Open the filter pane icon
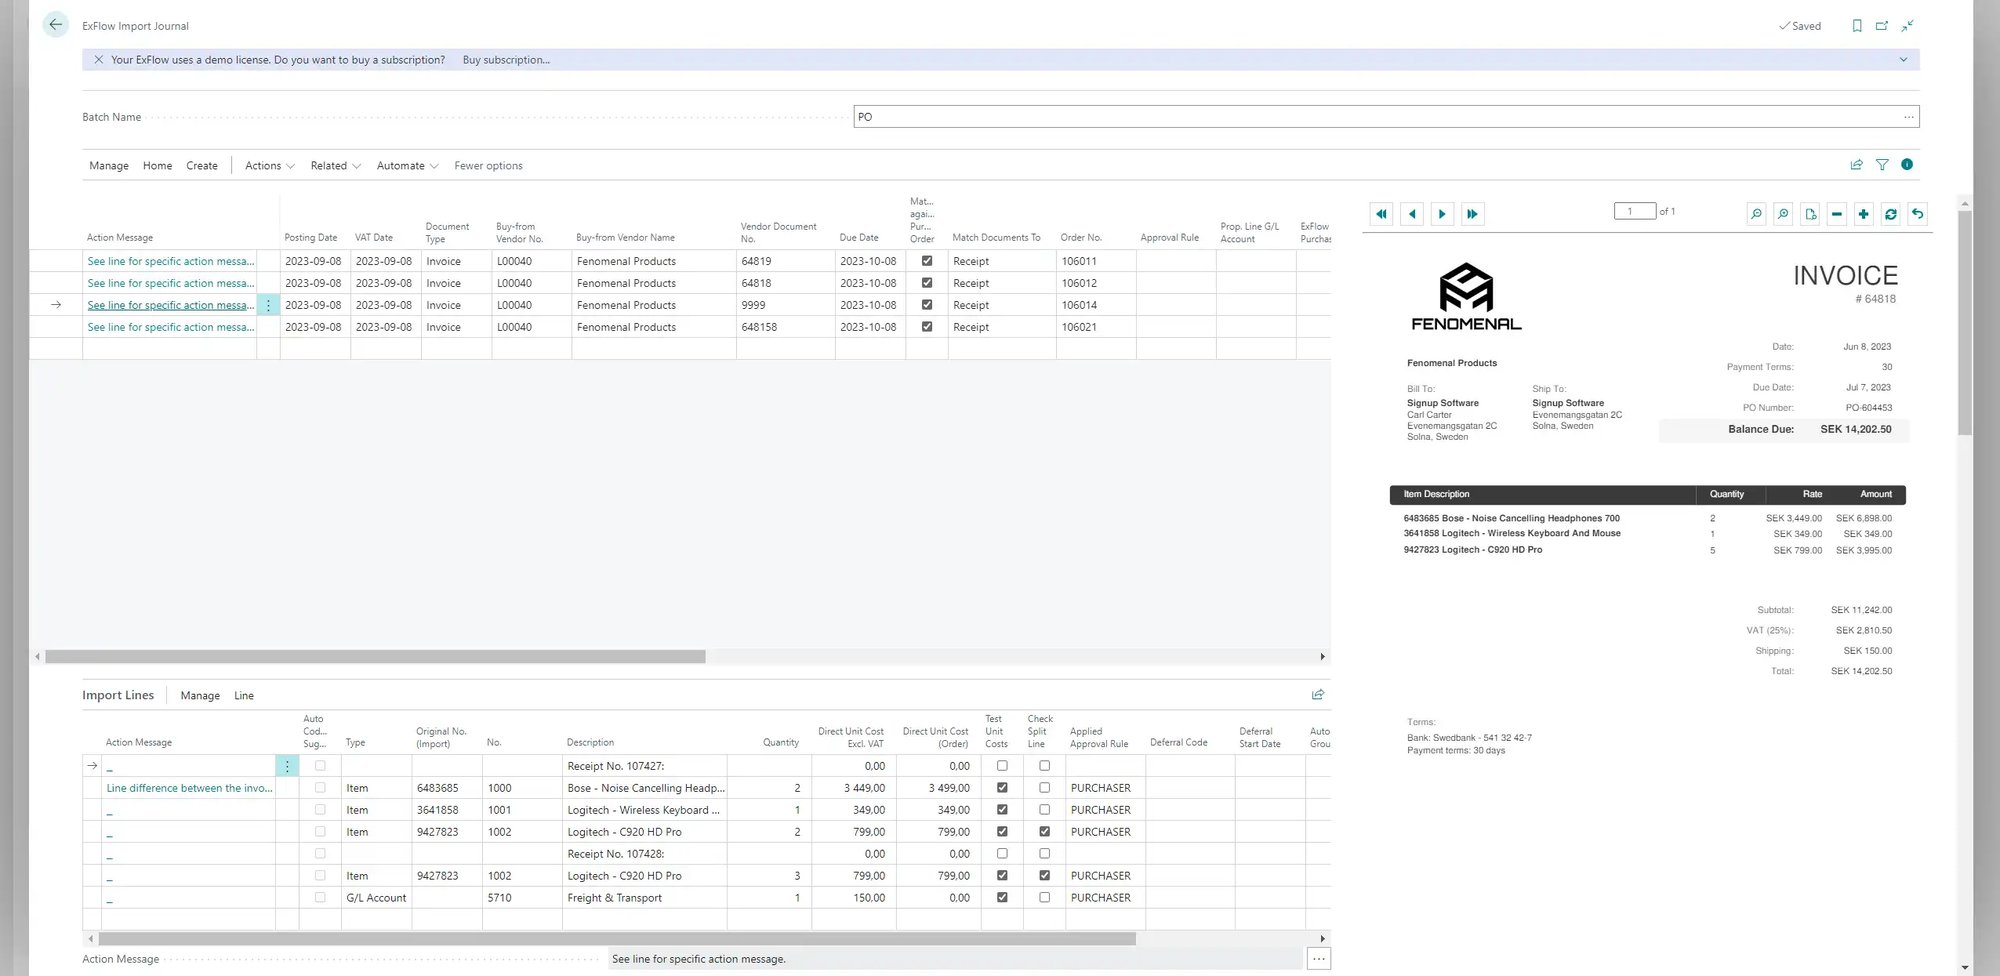Viewport: 2000px width, 976px height. [x=1883, y=164]
